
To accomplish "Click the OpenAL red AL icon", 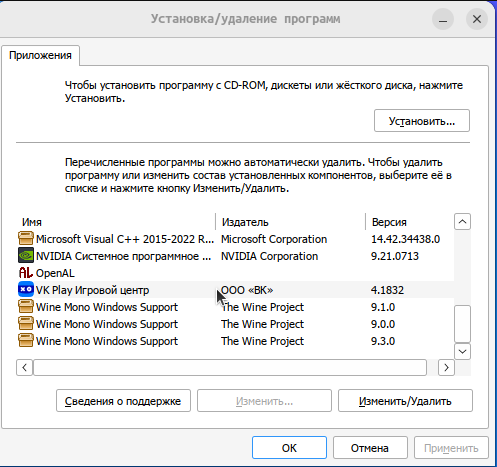I will (26, 273).
